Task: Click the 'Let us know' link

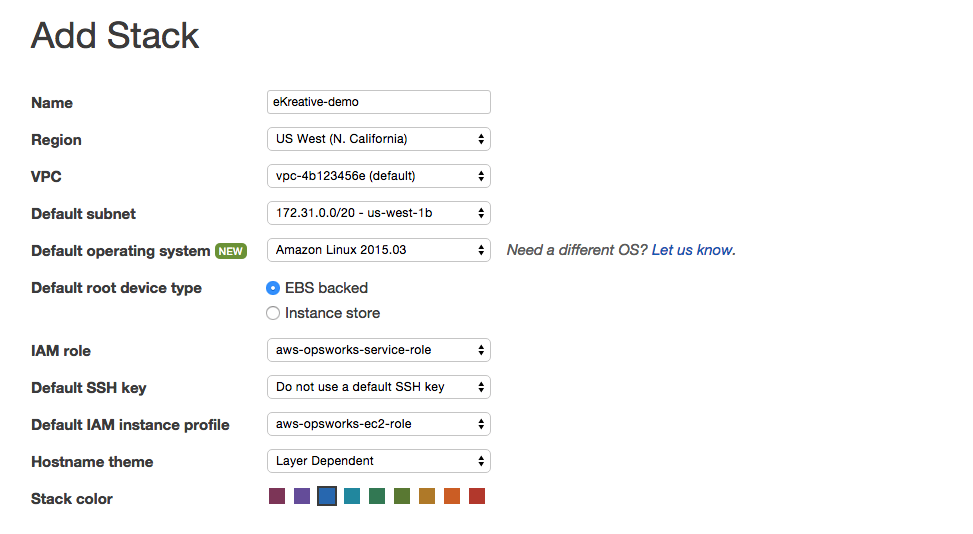Action: tap(692, 250)
